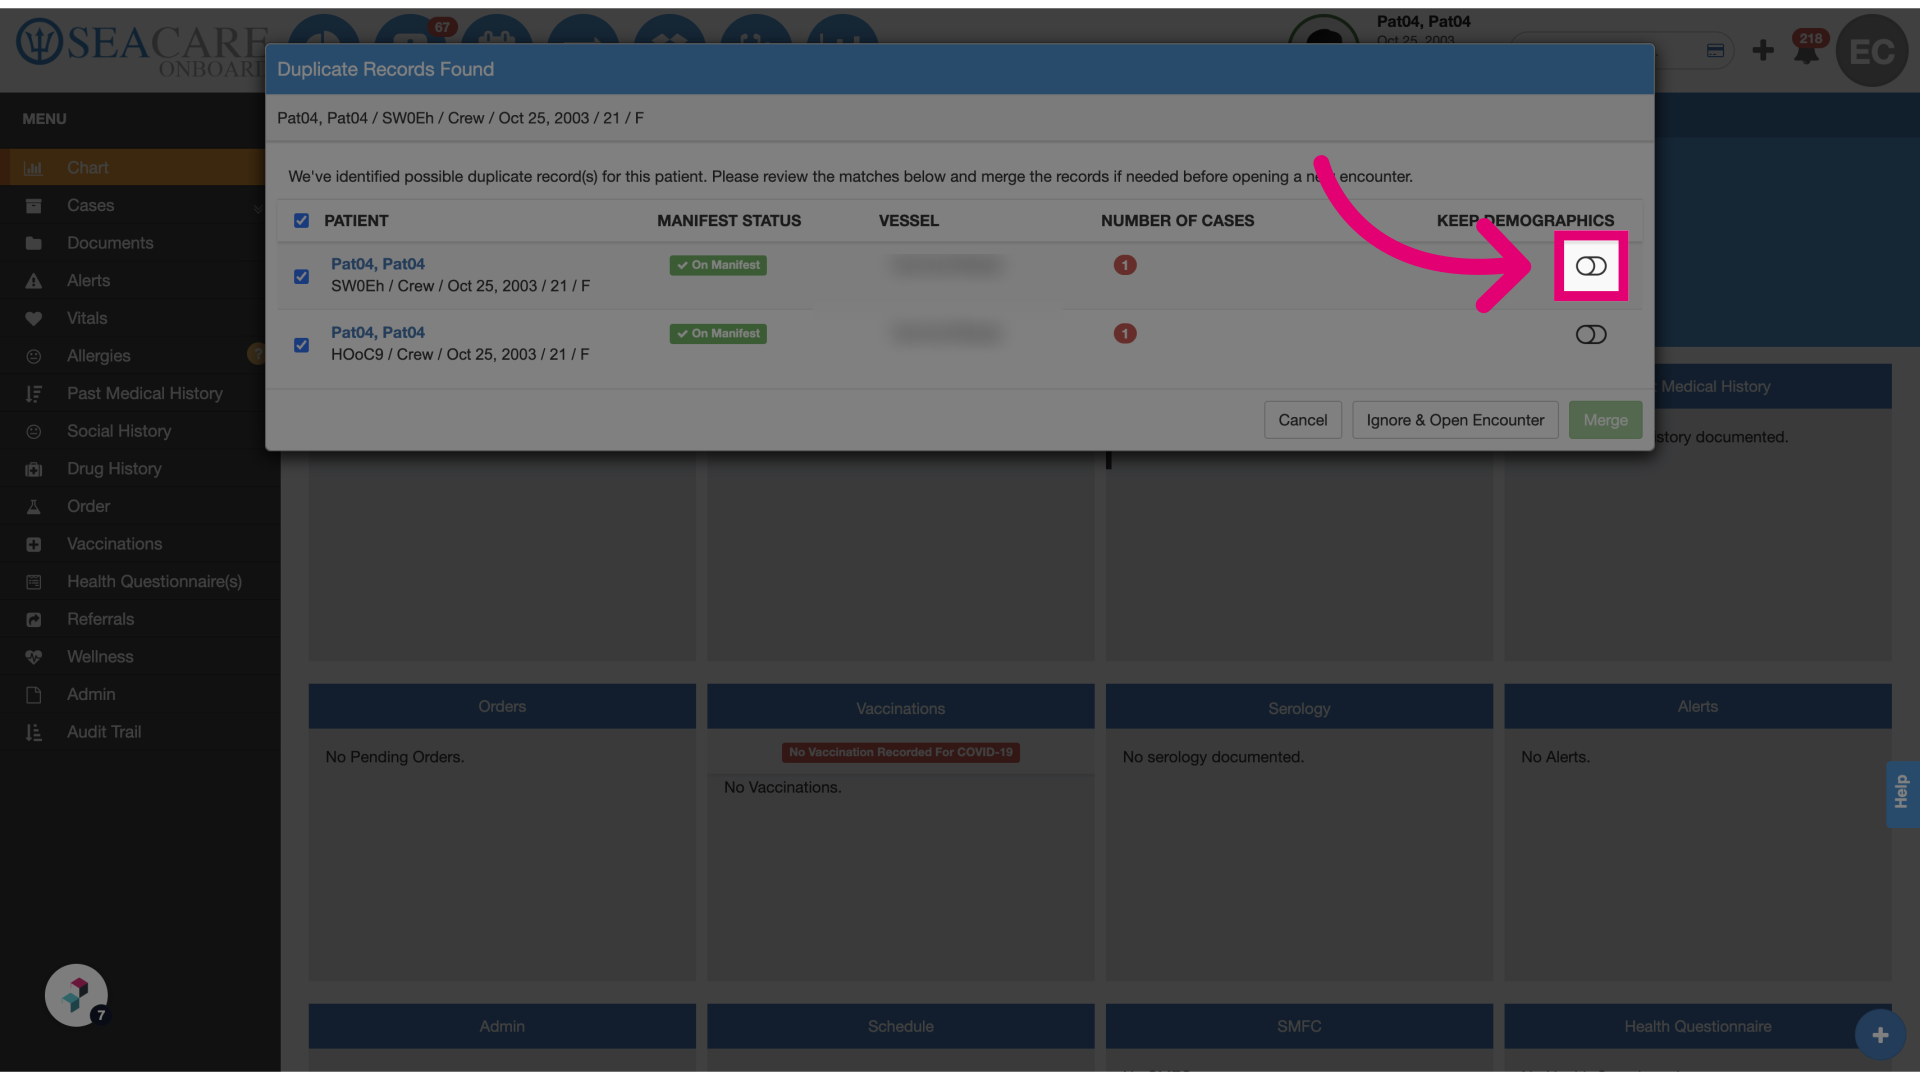Open the Schedule panel header
1920x1080 pixels.
pyautogui.click(x=900, y=1026)
